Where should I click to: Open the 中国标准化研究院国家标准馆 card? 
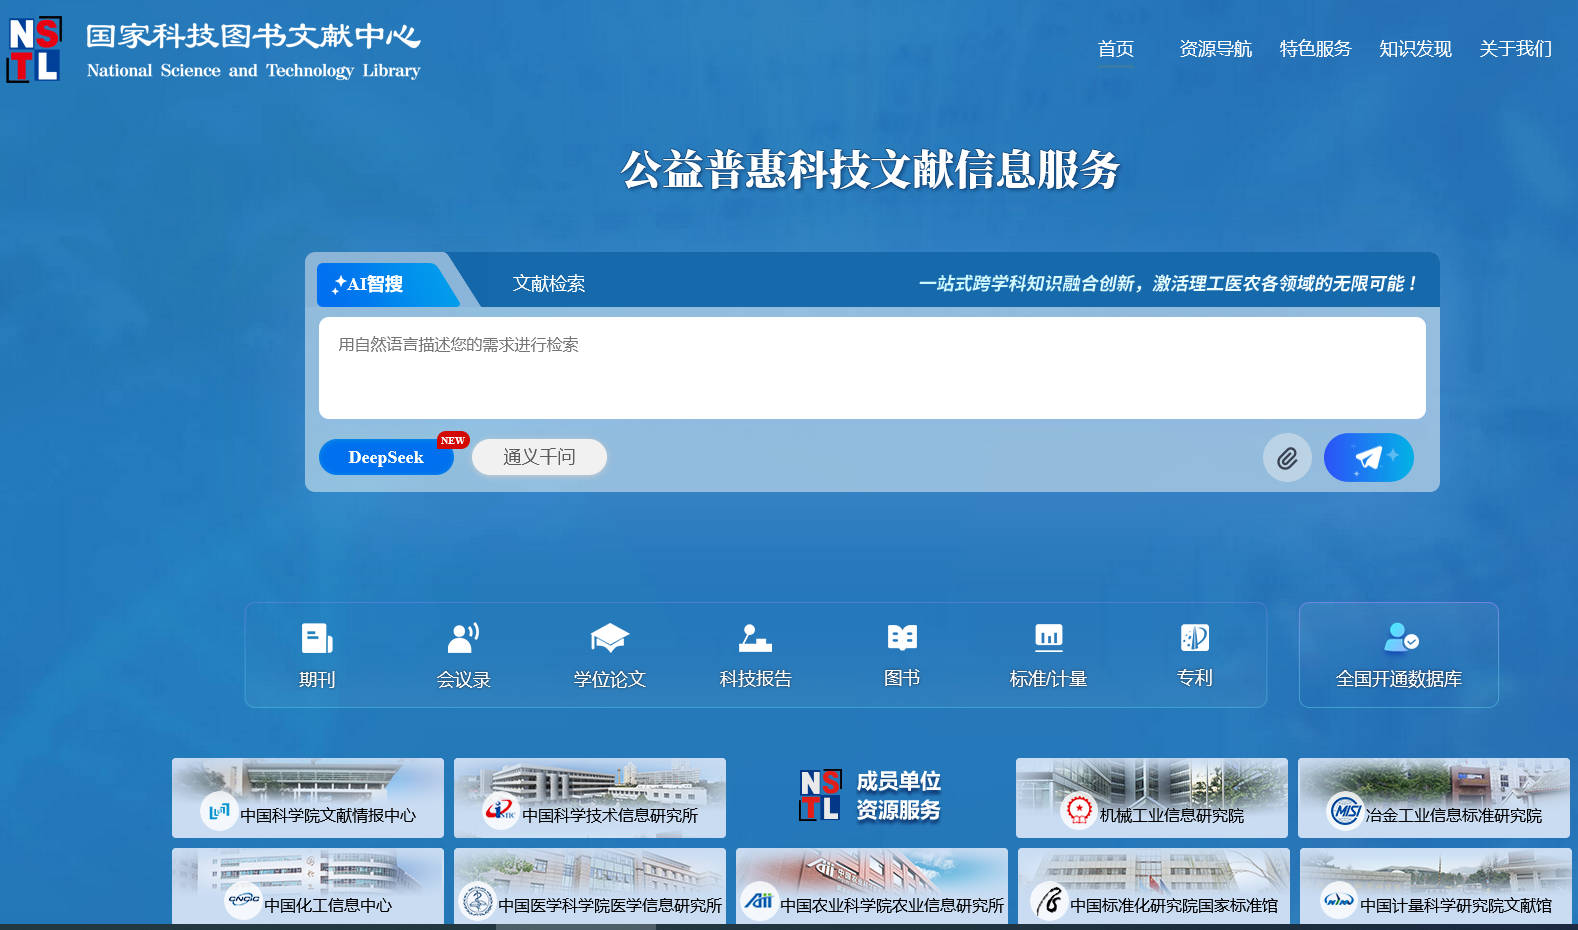(1154, 887)
